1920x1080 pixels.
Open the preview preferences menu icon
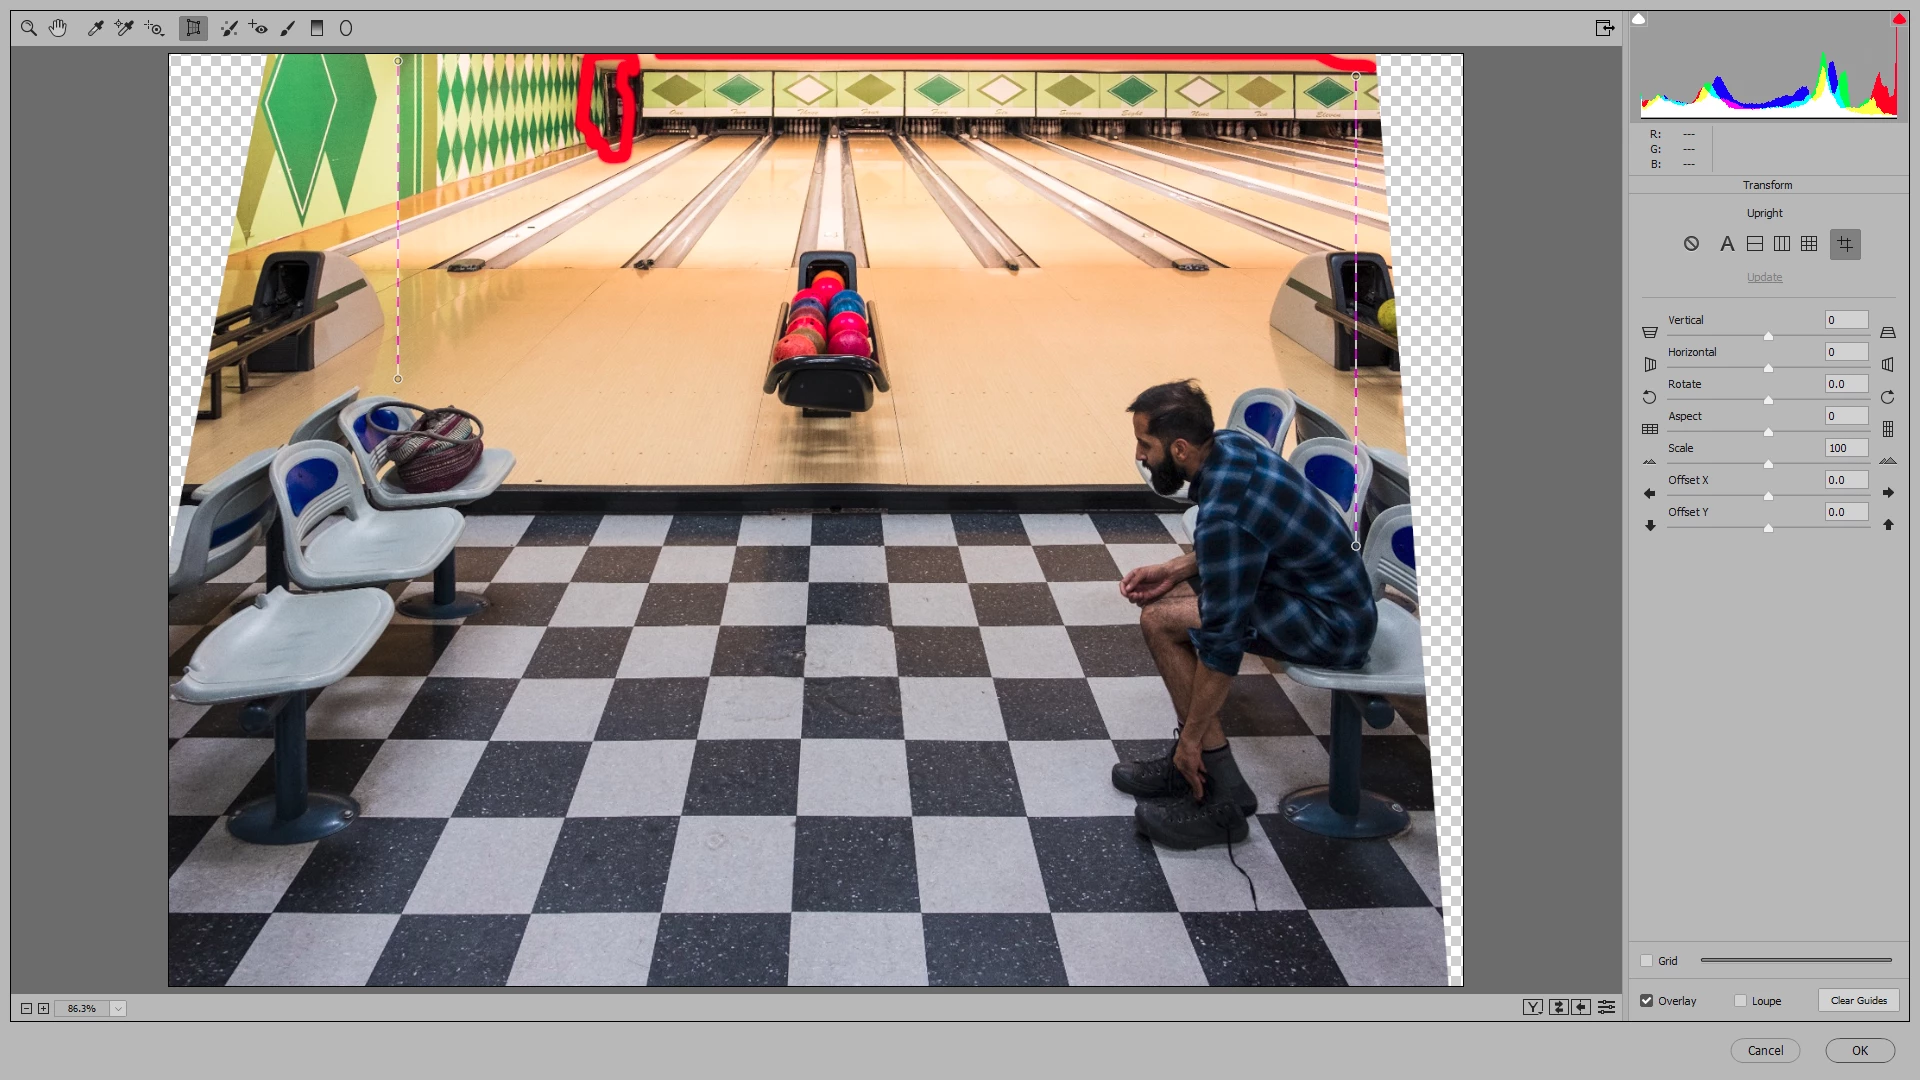tap(1606, 1007)
